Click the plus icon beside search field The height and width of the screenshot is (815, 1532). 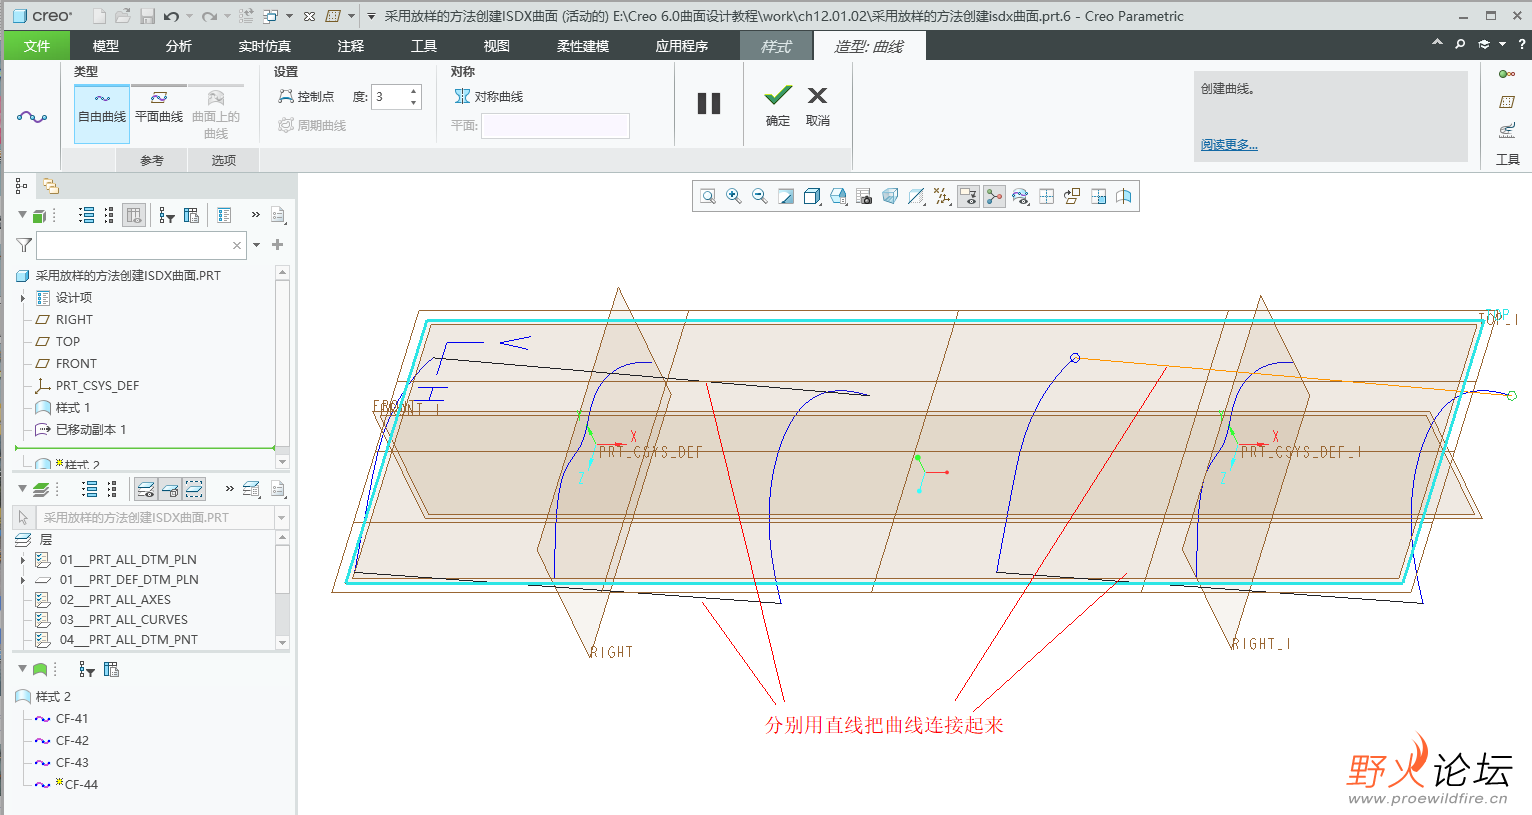pos(278,245)
